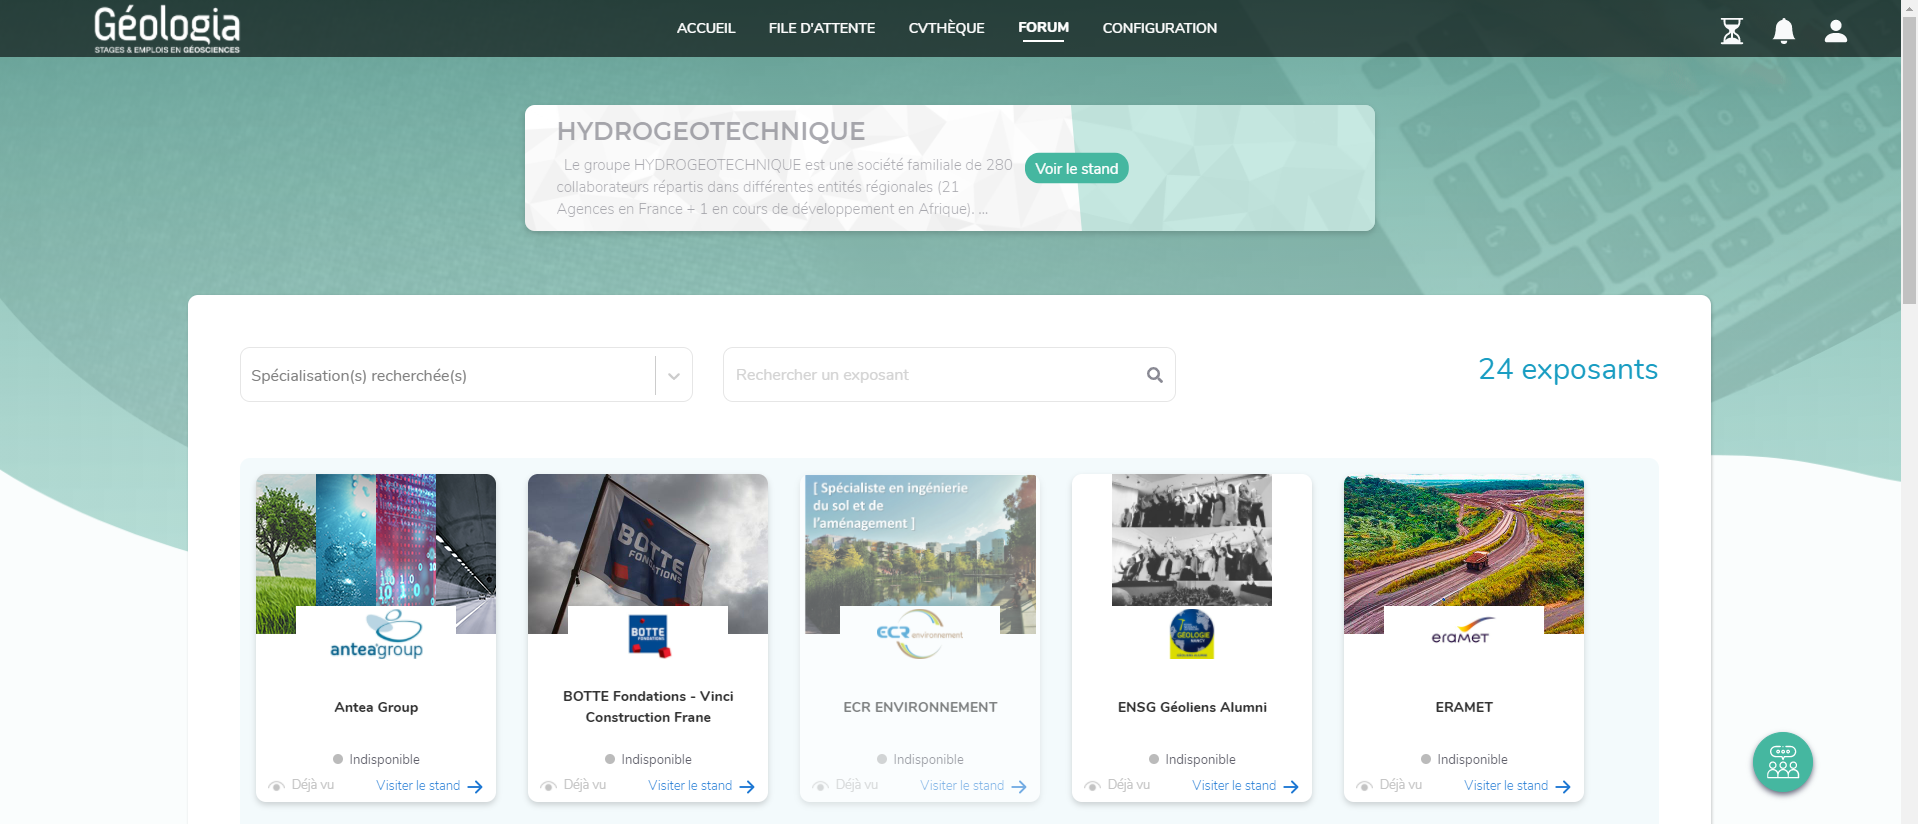This screenshot has width=1918, height=824.
Task: Select the CONFIGURATION menu item
Action: pyautogui.click(x=1159, y=28)
